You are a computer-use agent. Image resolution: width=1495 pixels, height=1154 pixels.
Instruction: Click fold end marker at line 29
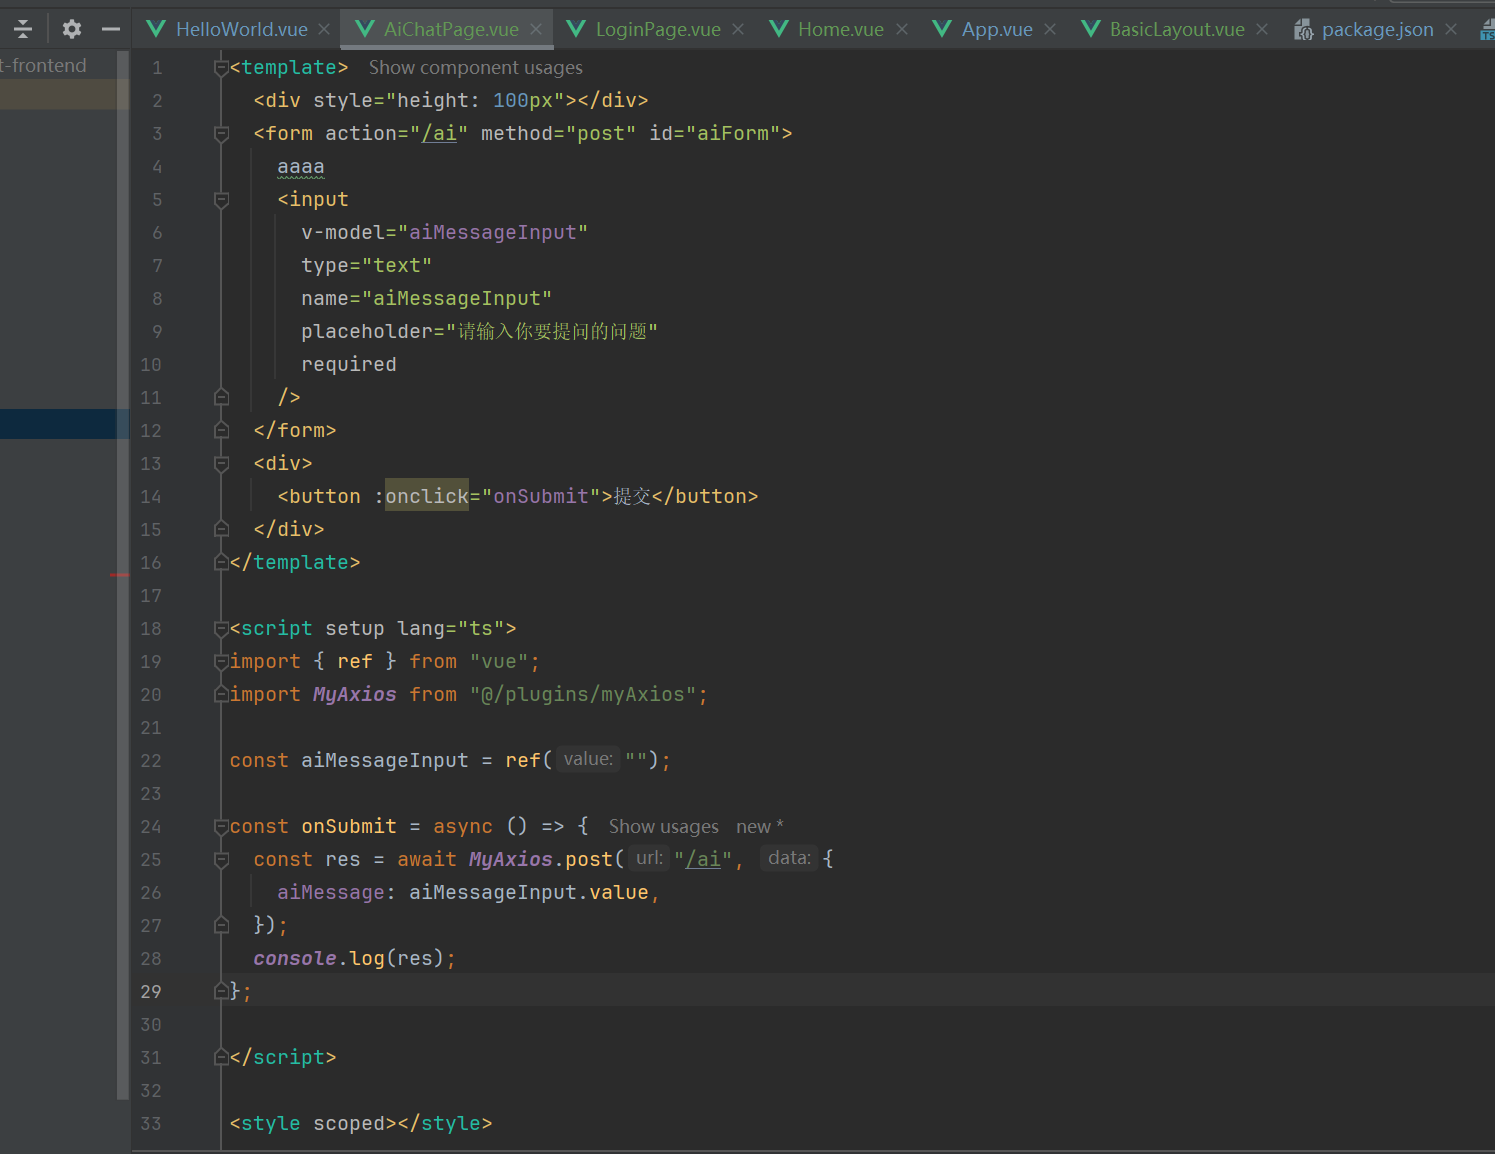tap(221, 992)
